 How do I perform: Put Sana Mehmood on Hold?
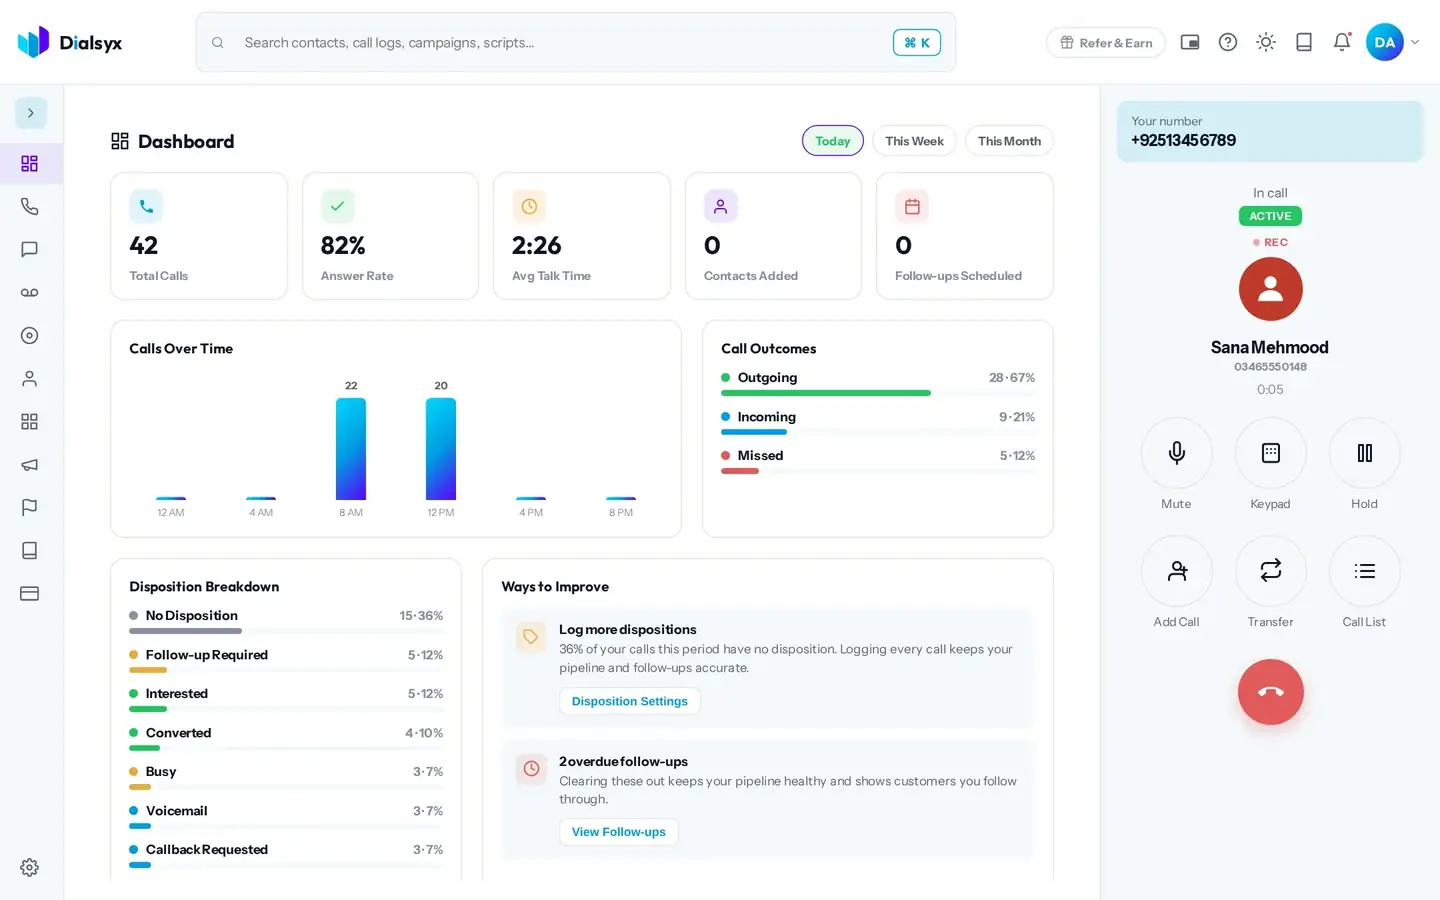pos(1364,453)
